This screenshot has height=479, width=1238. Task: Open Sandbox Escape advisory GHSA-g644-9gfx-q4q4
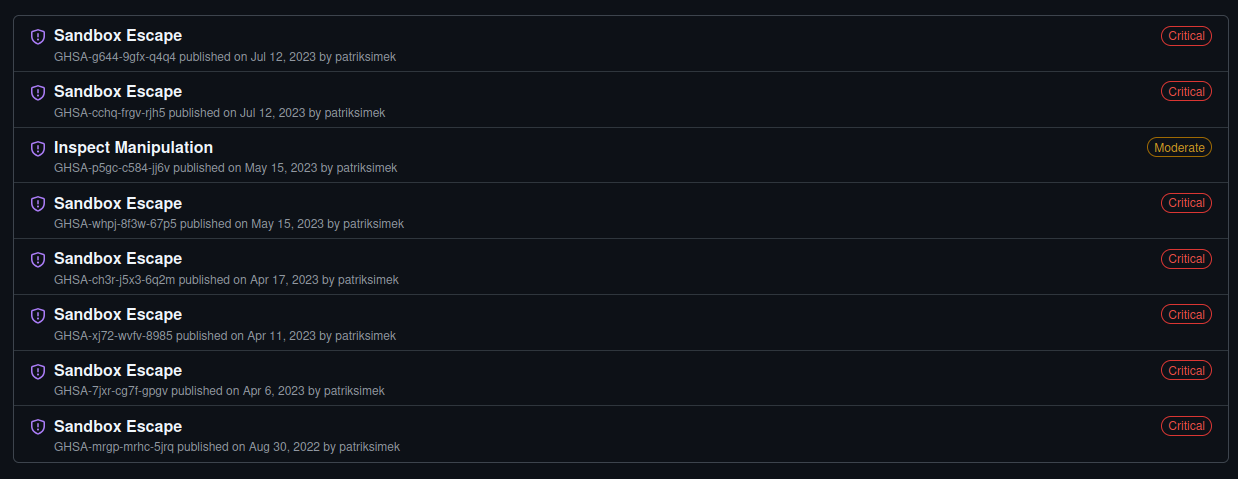(x=118, y=36)
